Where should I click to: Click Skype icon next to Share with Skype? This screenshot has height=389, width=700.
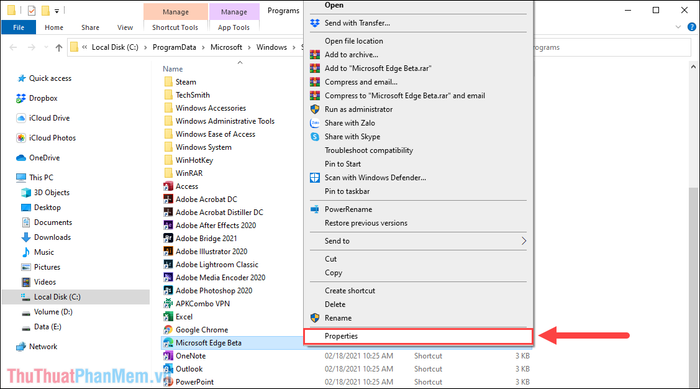point(315,137)
